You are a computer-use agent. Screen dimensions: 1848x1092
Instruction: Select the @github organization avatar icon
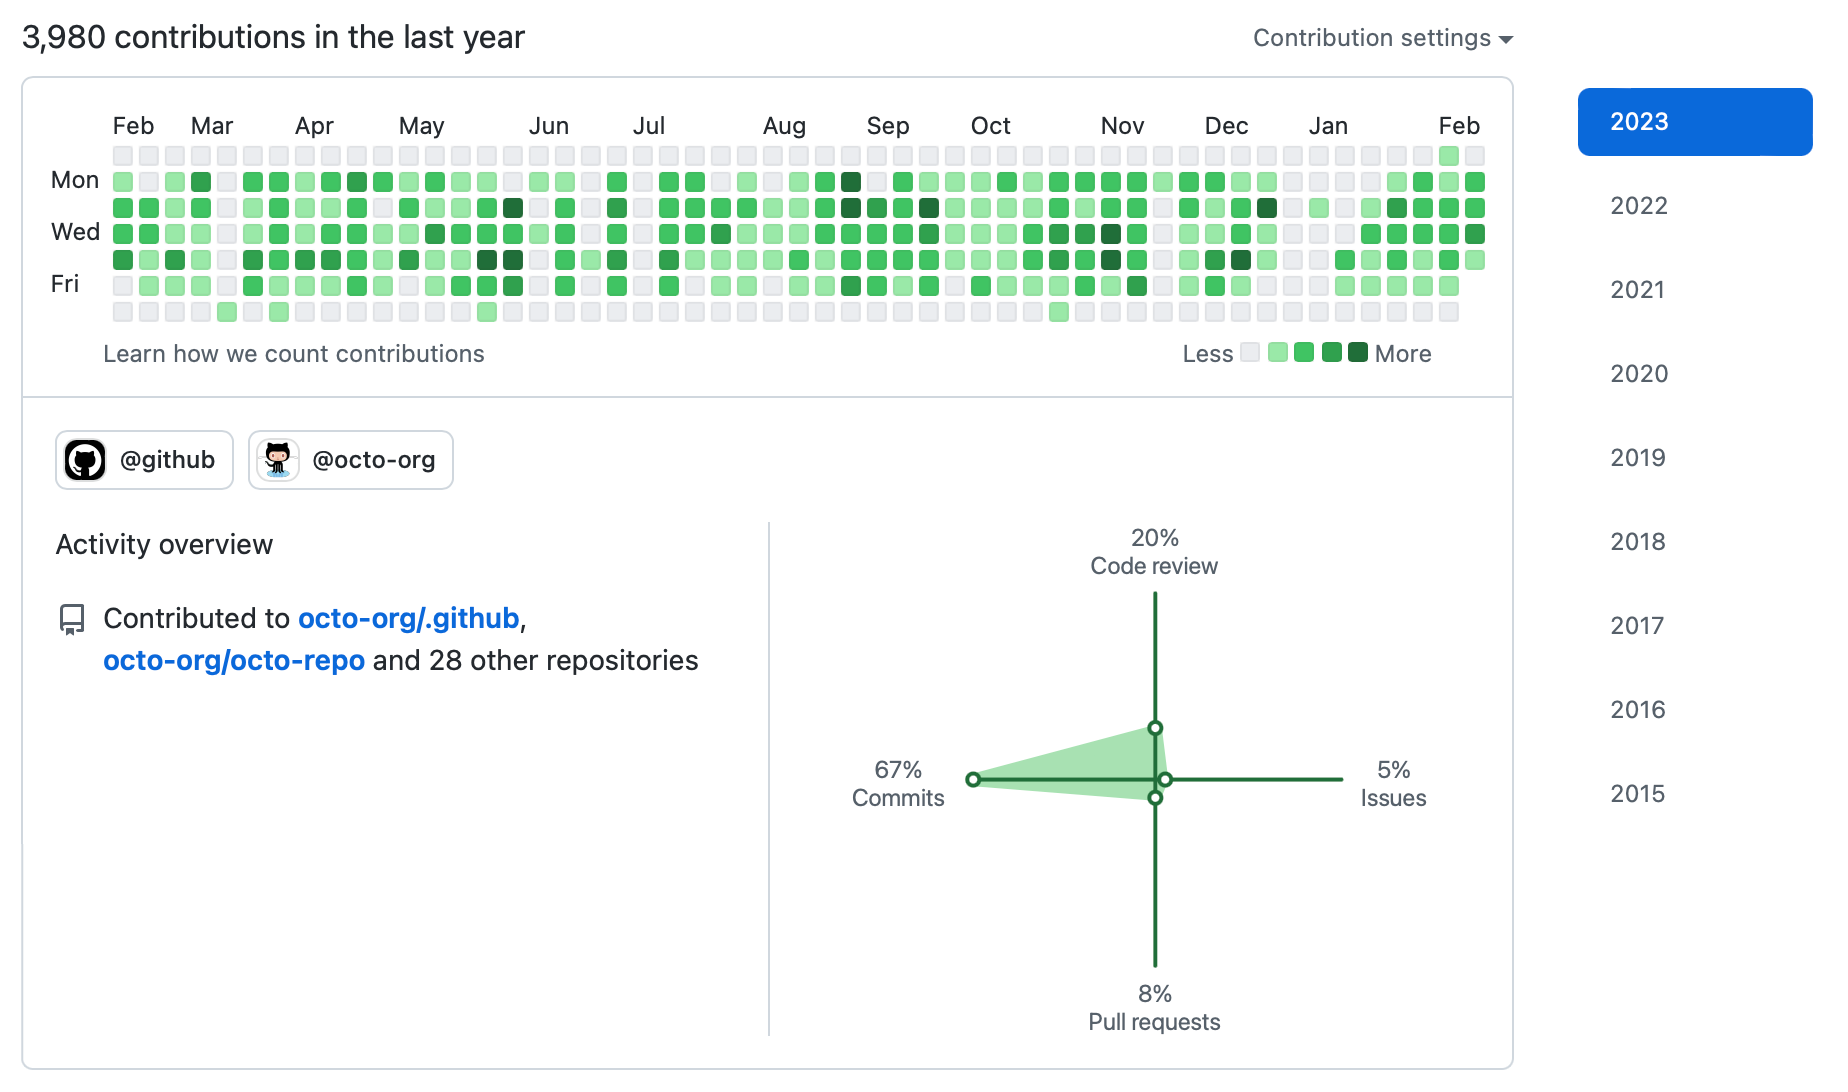coord(86,460)
